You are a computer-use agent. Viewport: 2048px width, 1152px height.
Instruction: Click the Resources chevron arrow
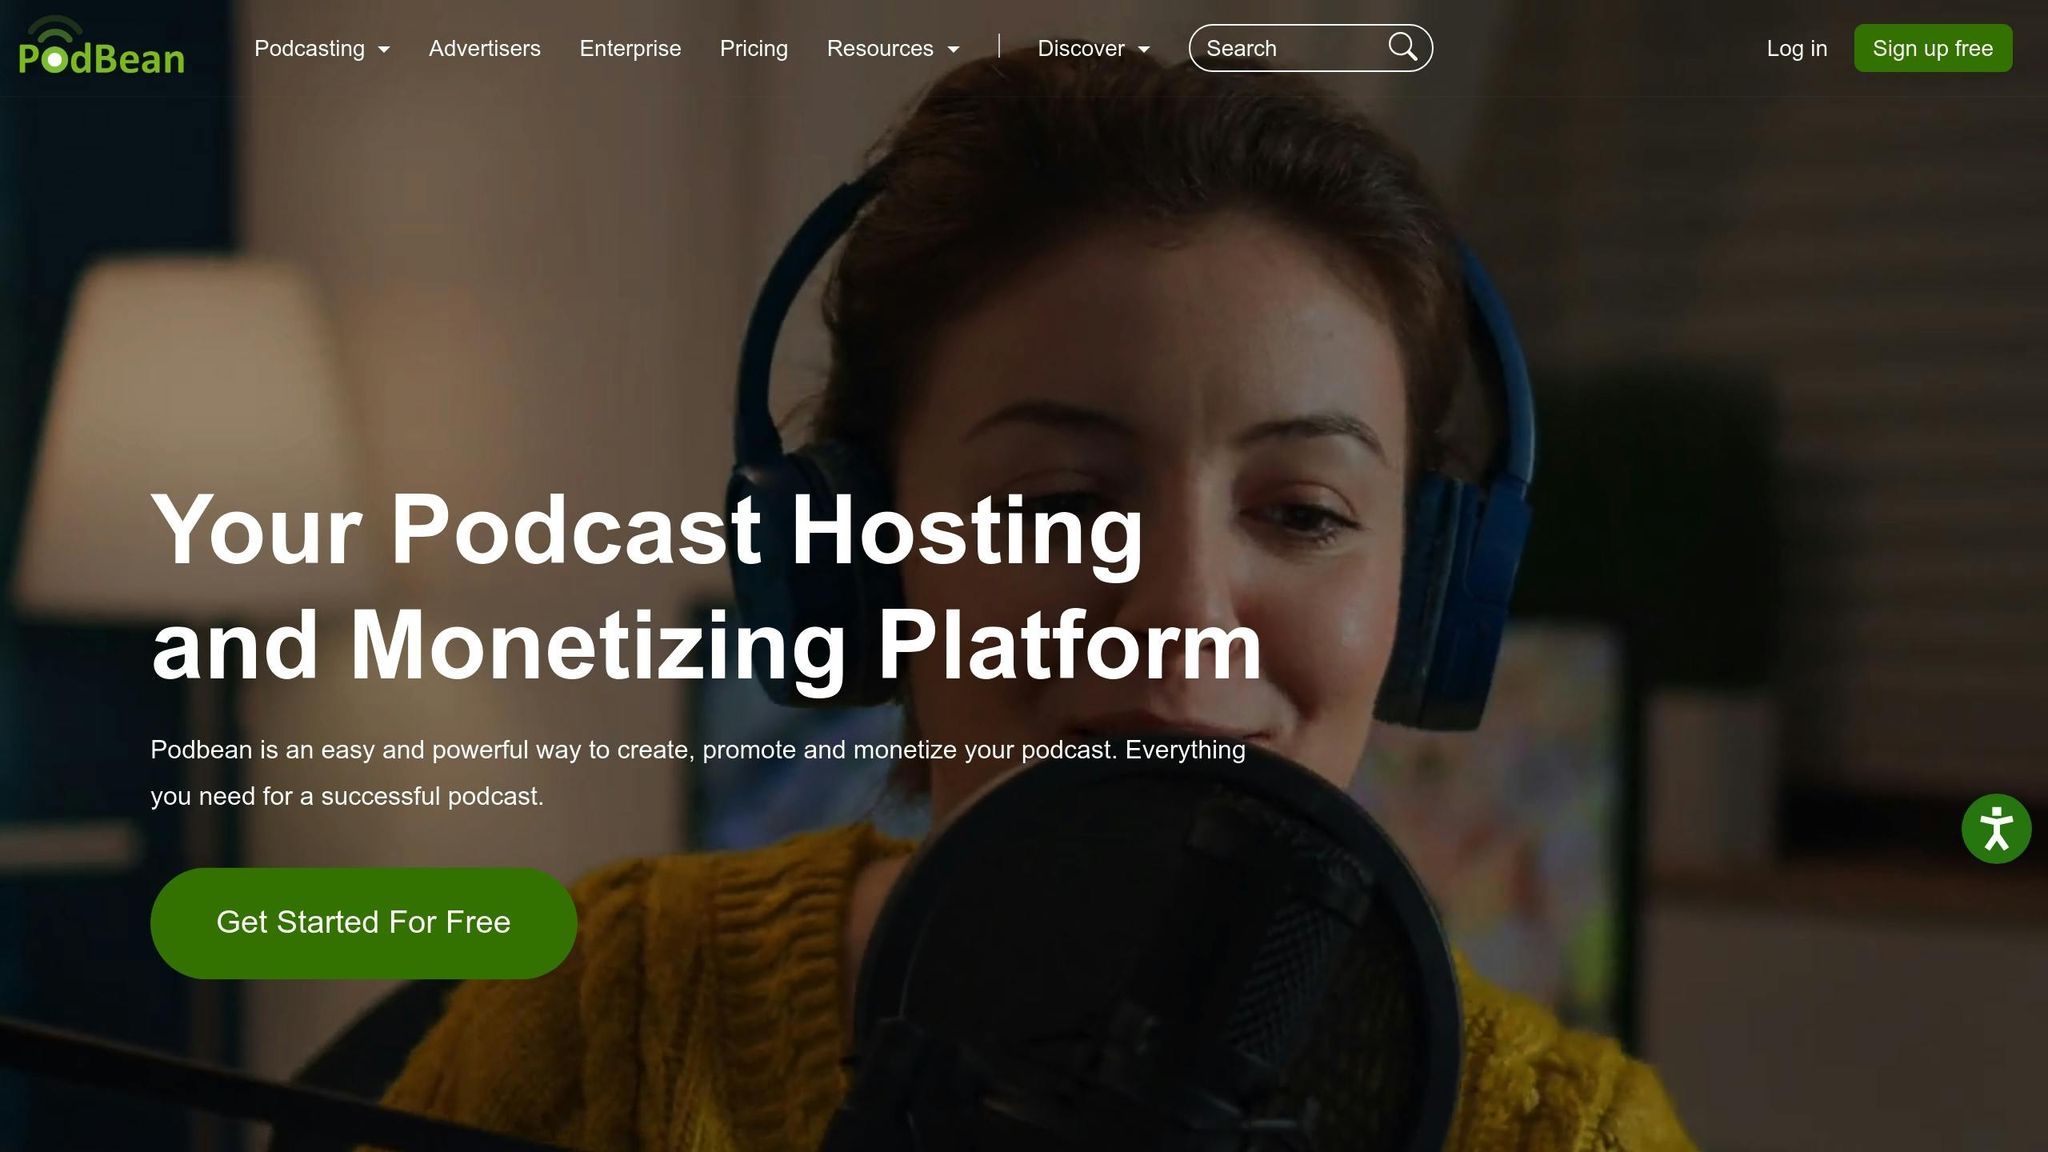pos(951,49)
